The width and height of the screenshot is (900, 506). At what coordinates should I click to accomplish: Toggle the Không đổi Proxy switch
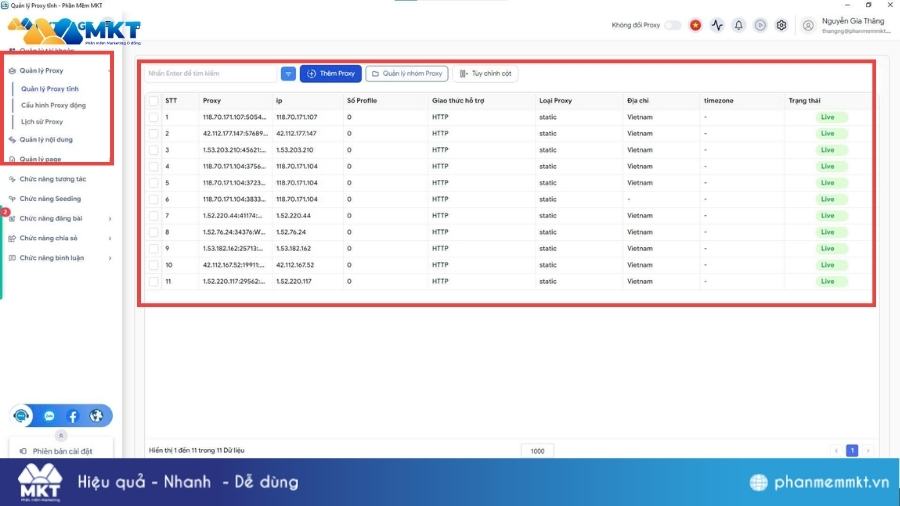[673, 25]
